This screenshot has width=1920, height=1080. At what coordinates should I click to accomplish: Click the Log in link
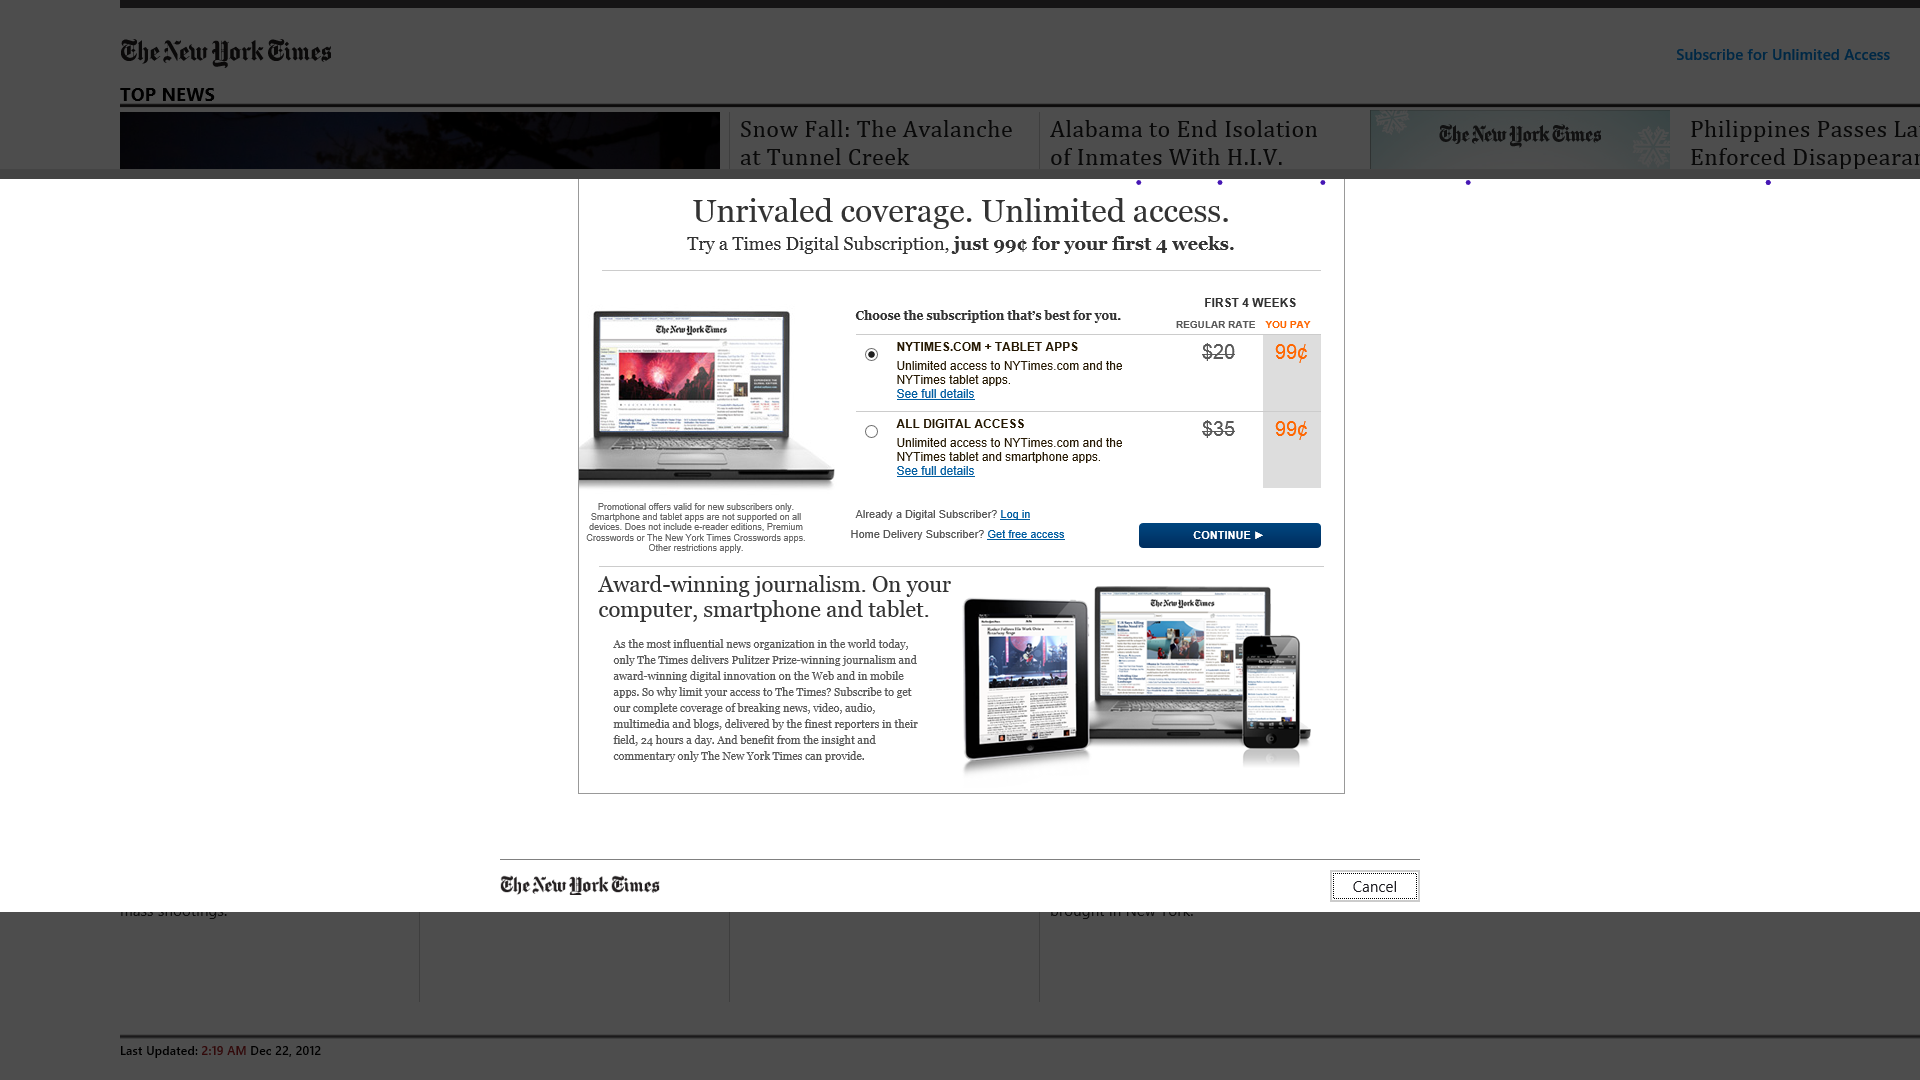coord(1014,514)
